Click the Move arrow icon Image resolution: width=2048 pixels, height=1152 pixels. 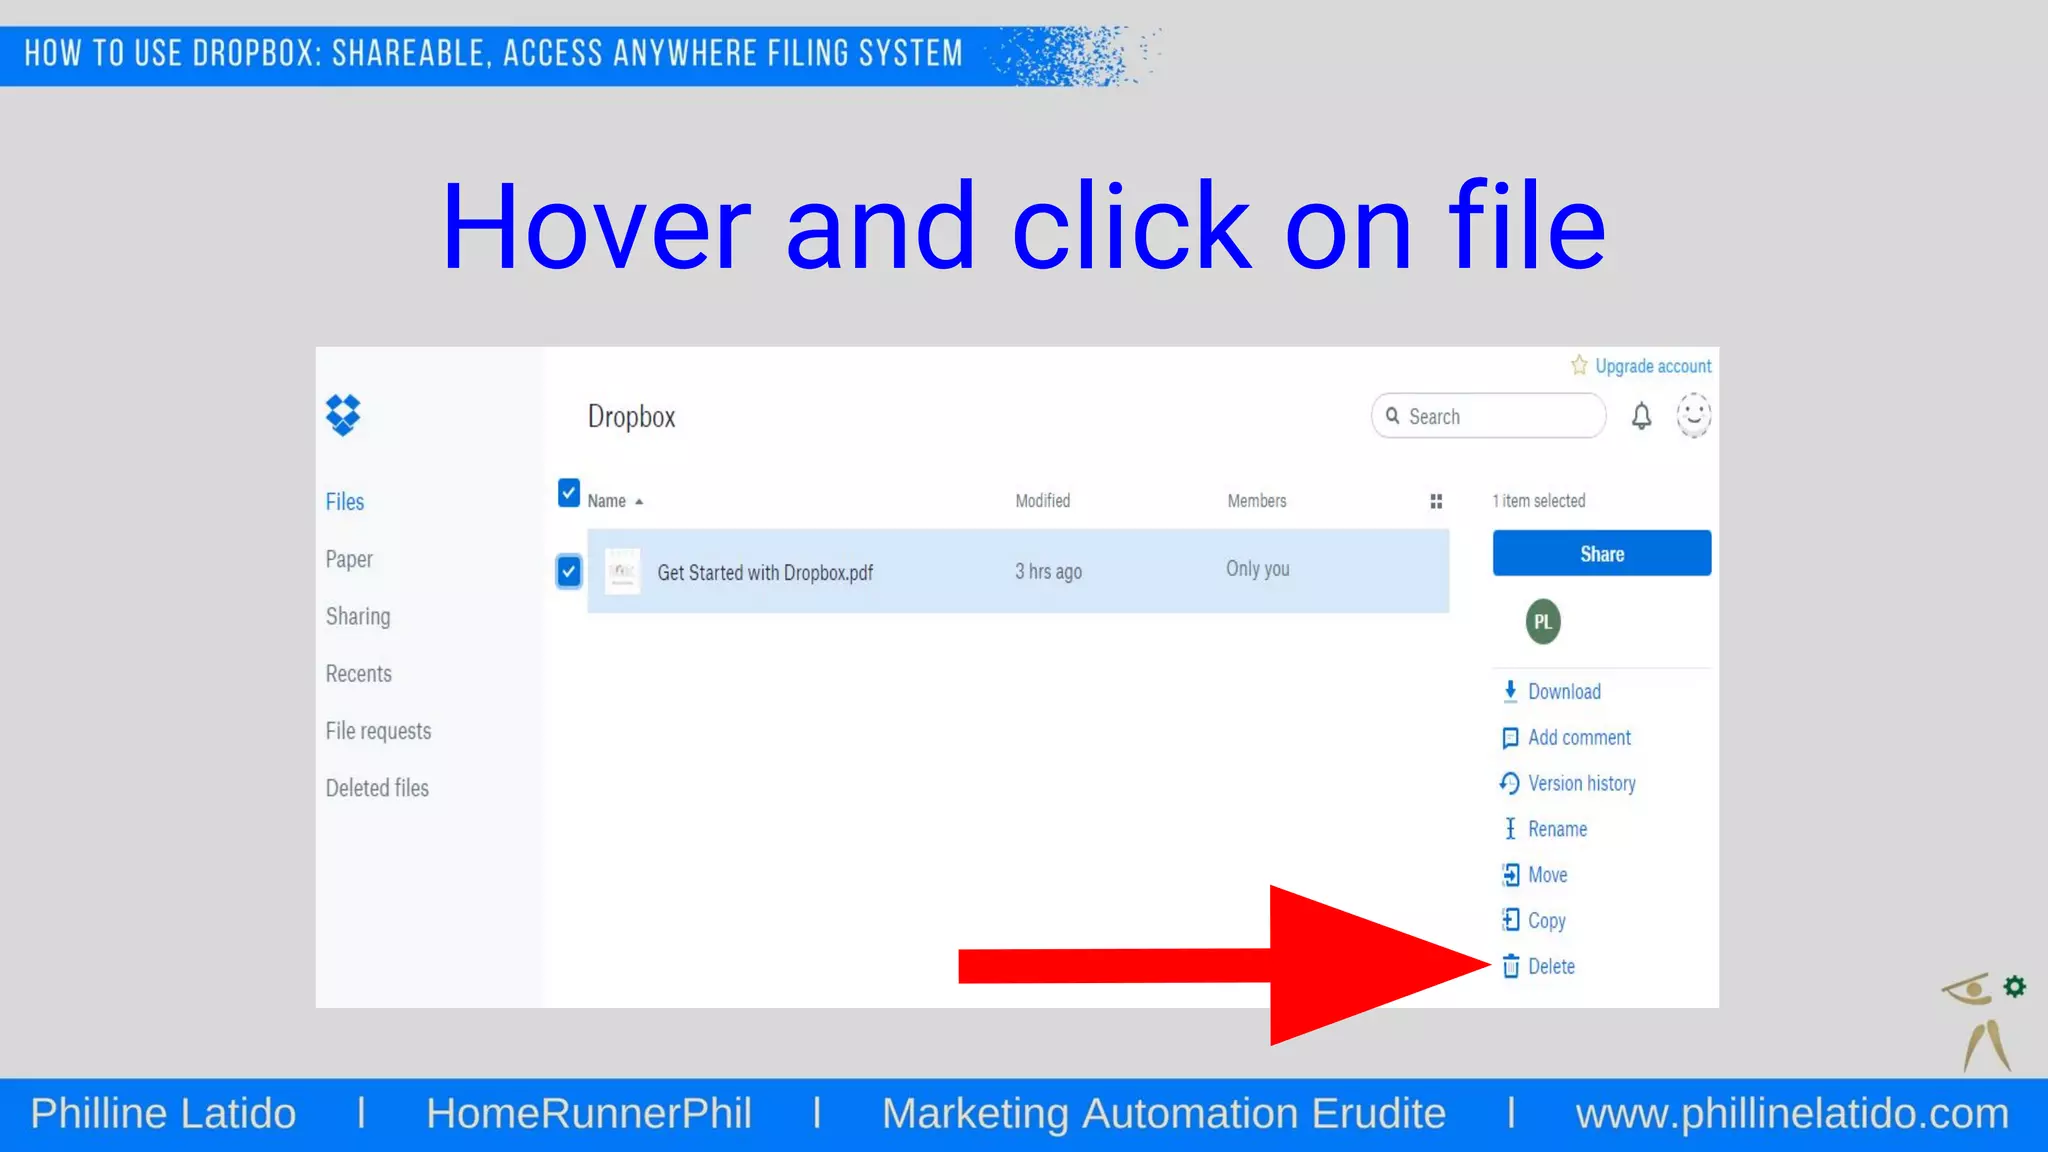coord(1510,875)
